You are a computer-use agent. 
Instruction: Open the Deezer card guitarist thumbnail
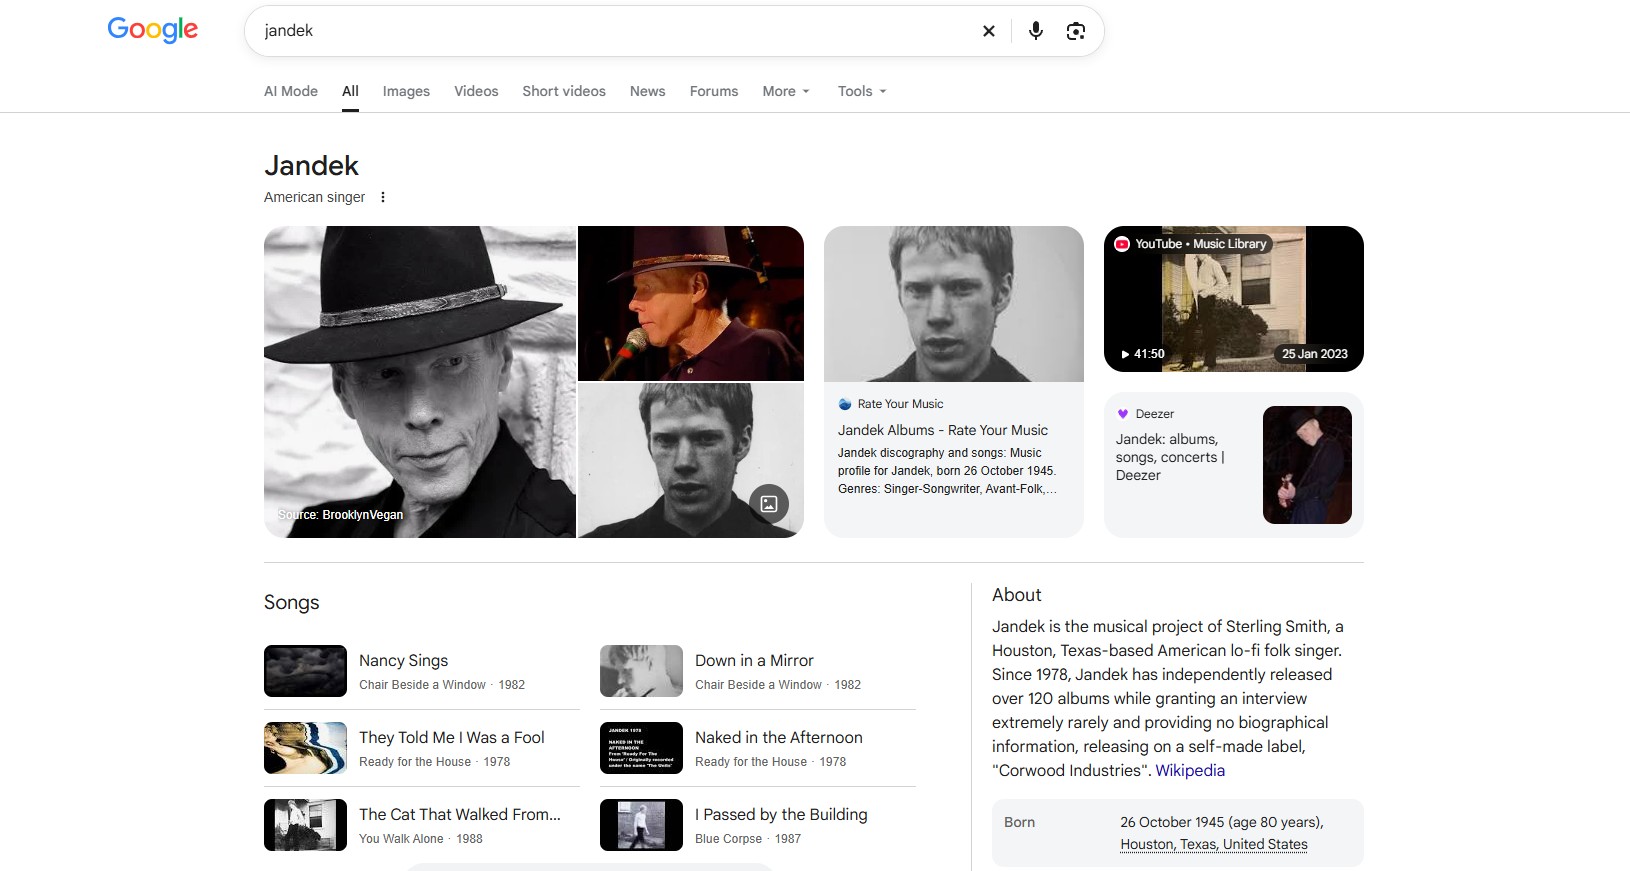[x=1307, y=465]
